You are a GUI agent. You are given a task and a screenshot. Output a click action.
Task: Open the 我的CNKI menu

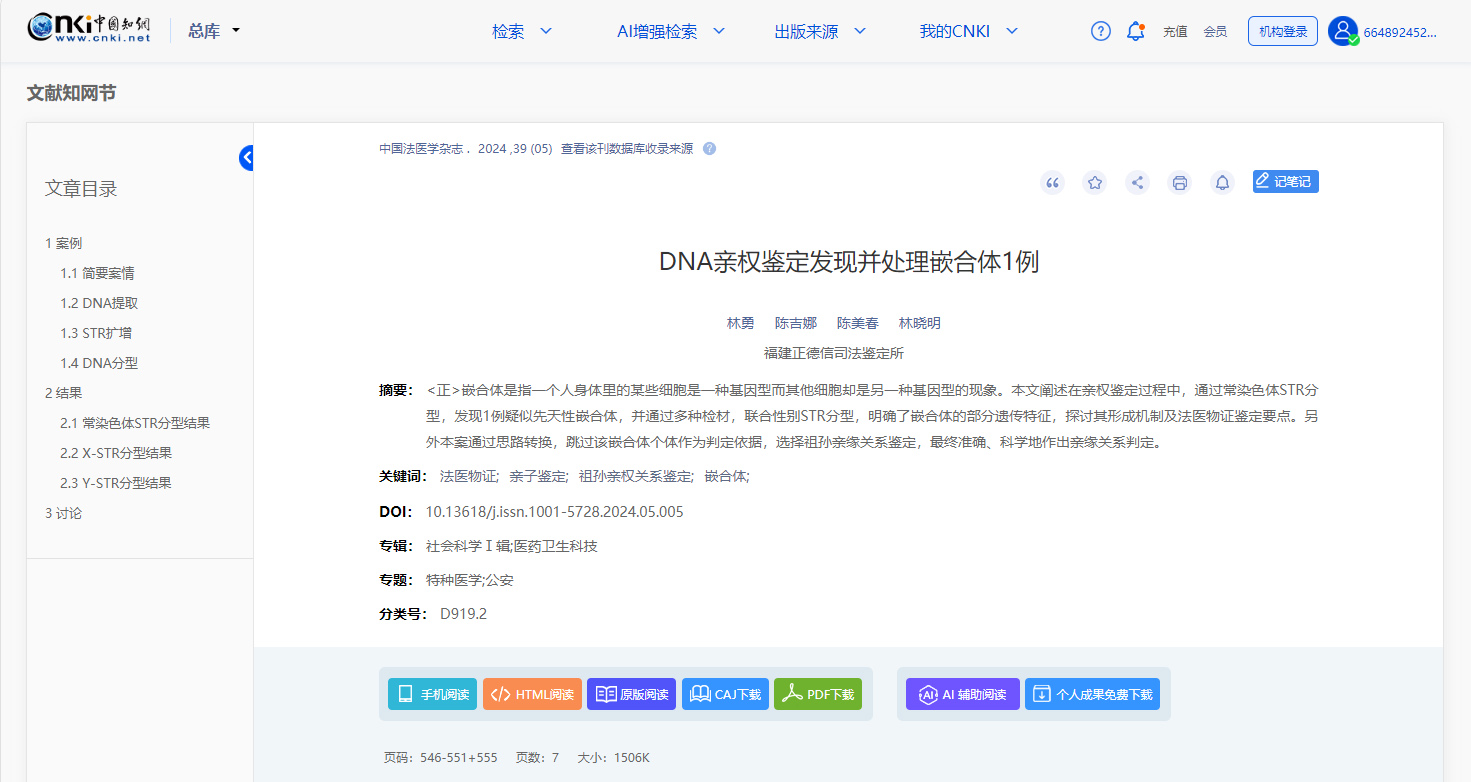[968, 31]
